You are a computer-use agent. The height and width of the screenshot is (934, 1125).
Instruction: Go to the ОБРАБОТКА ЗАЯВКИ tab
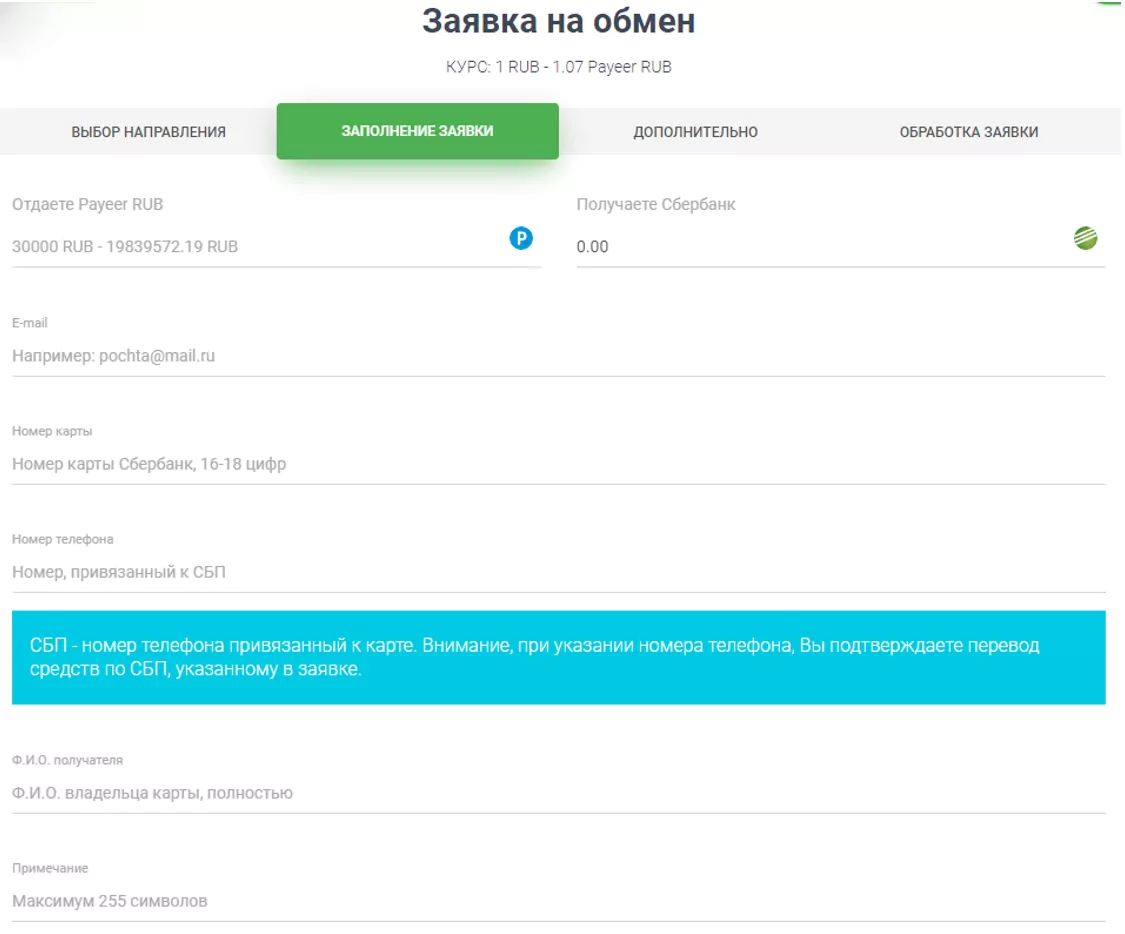point(969,132)
